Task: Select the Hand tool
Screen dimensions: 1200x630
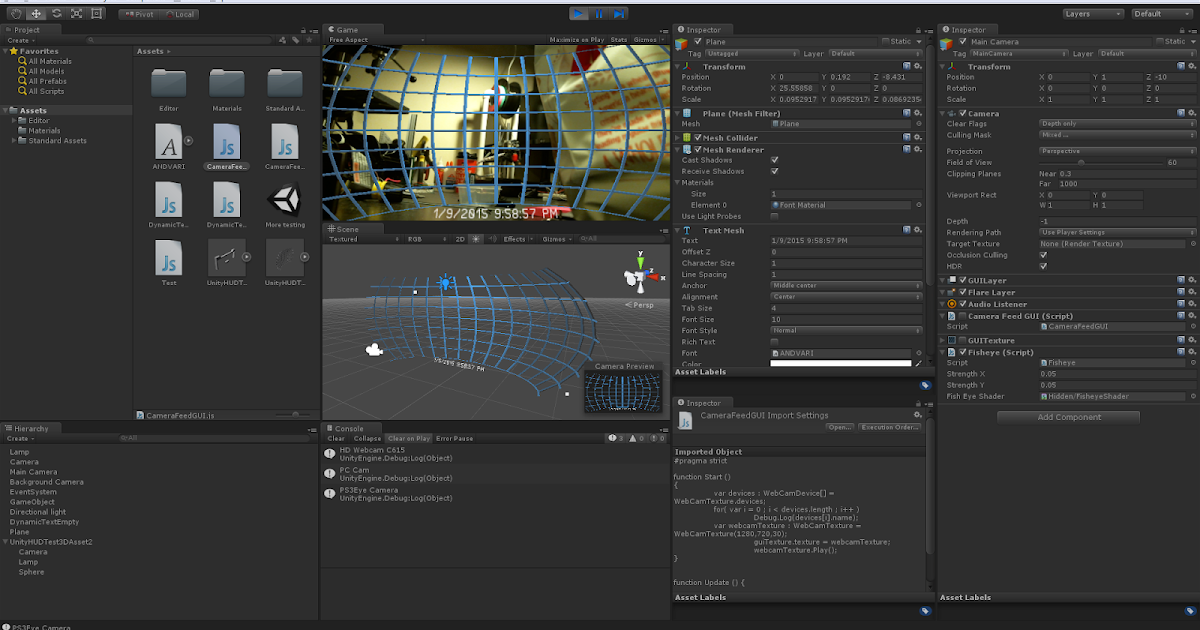Action: point(15,14)
